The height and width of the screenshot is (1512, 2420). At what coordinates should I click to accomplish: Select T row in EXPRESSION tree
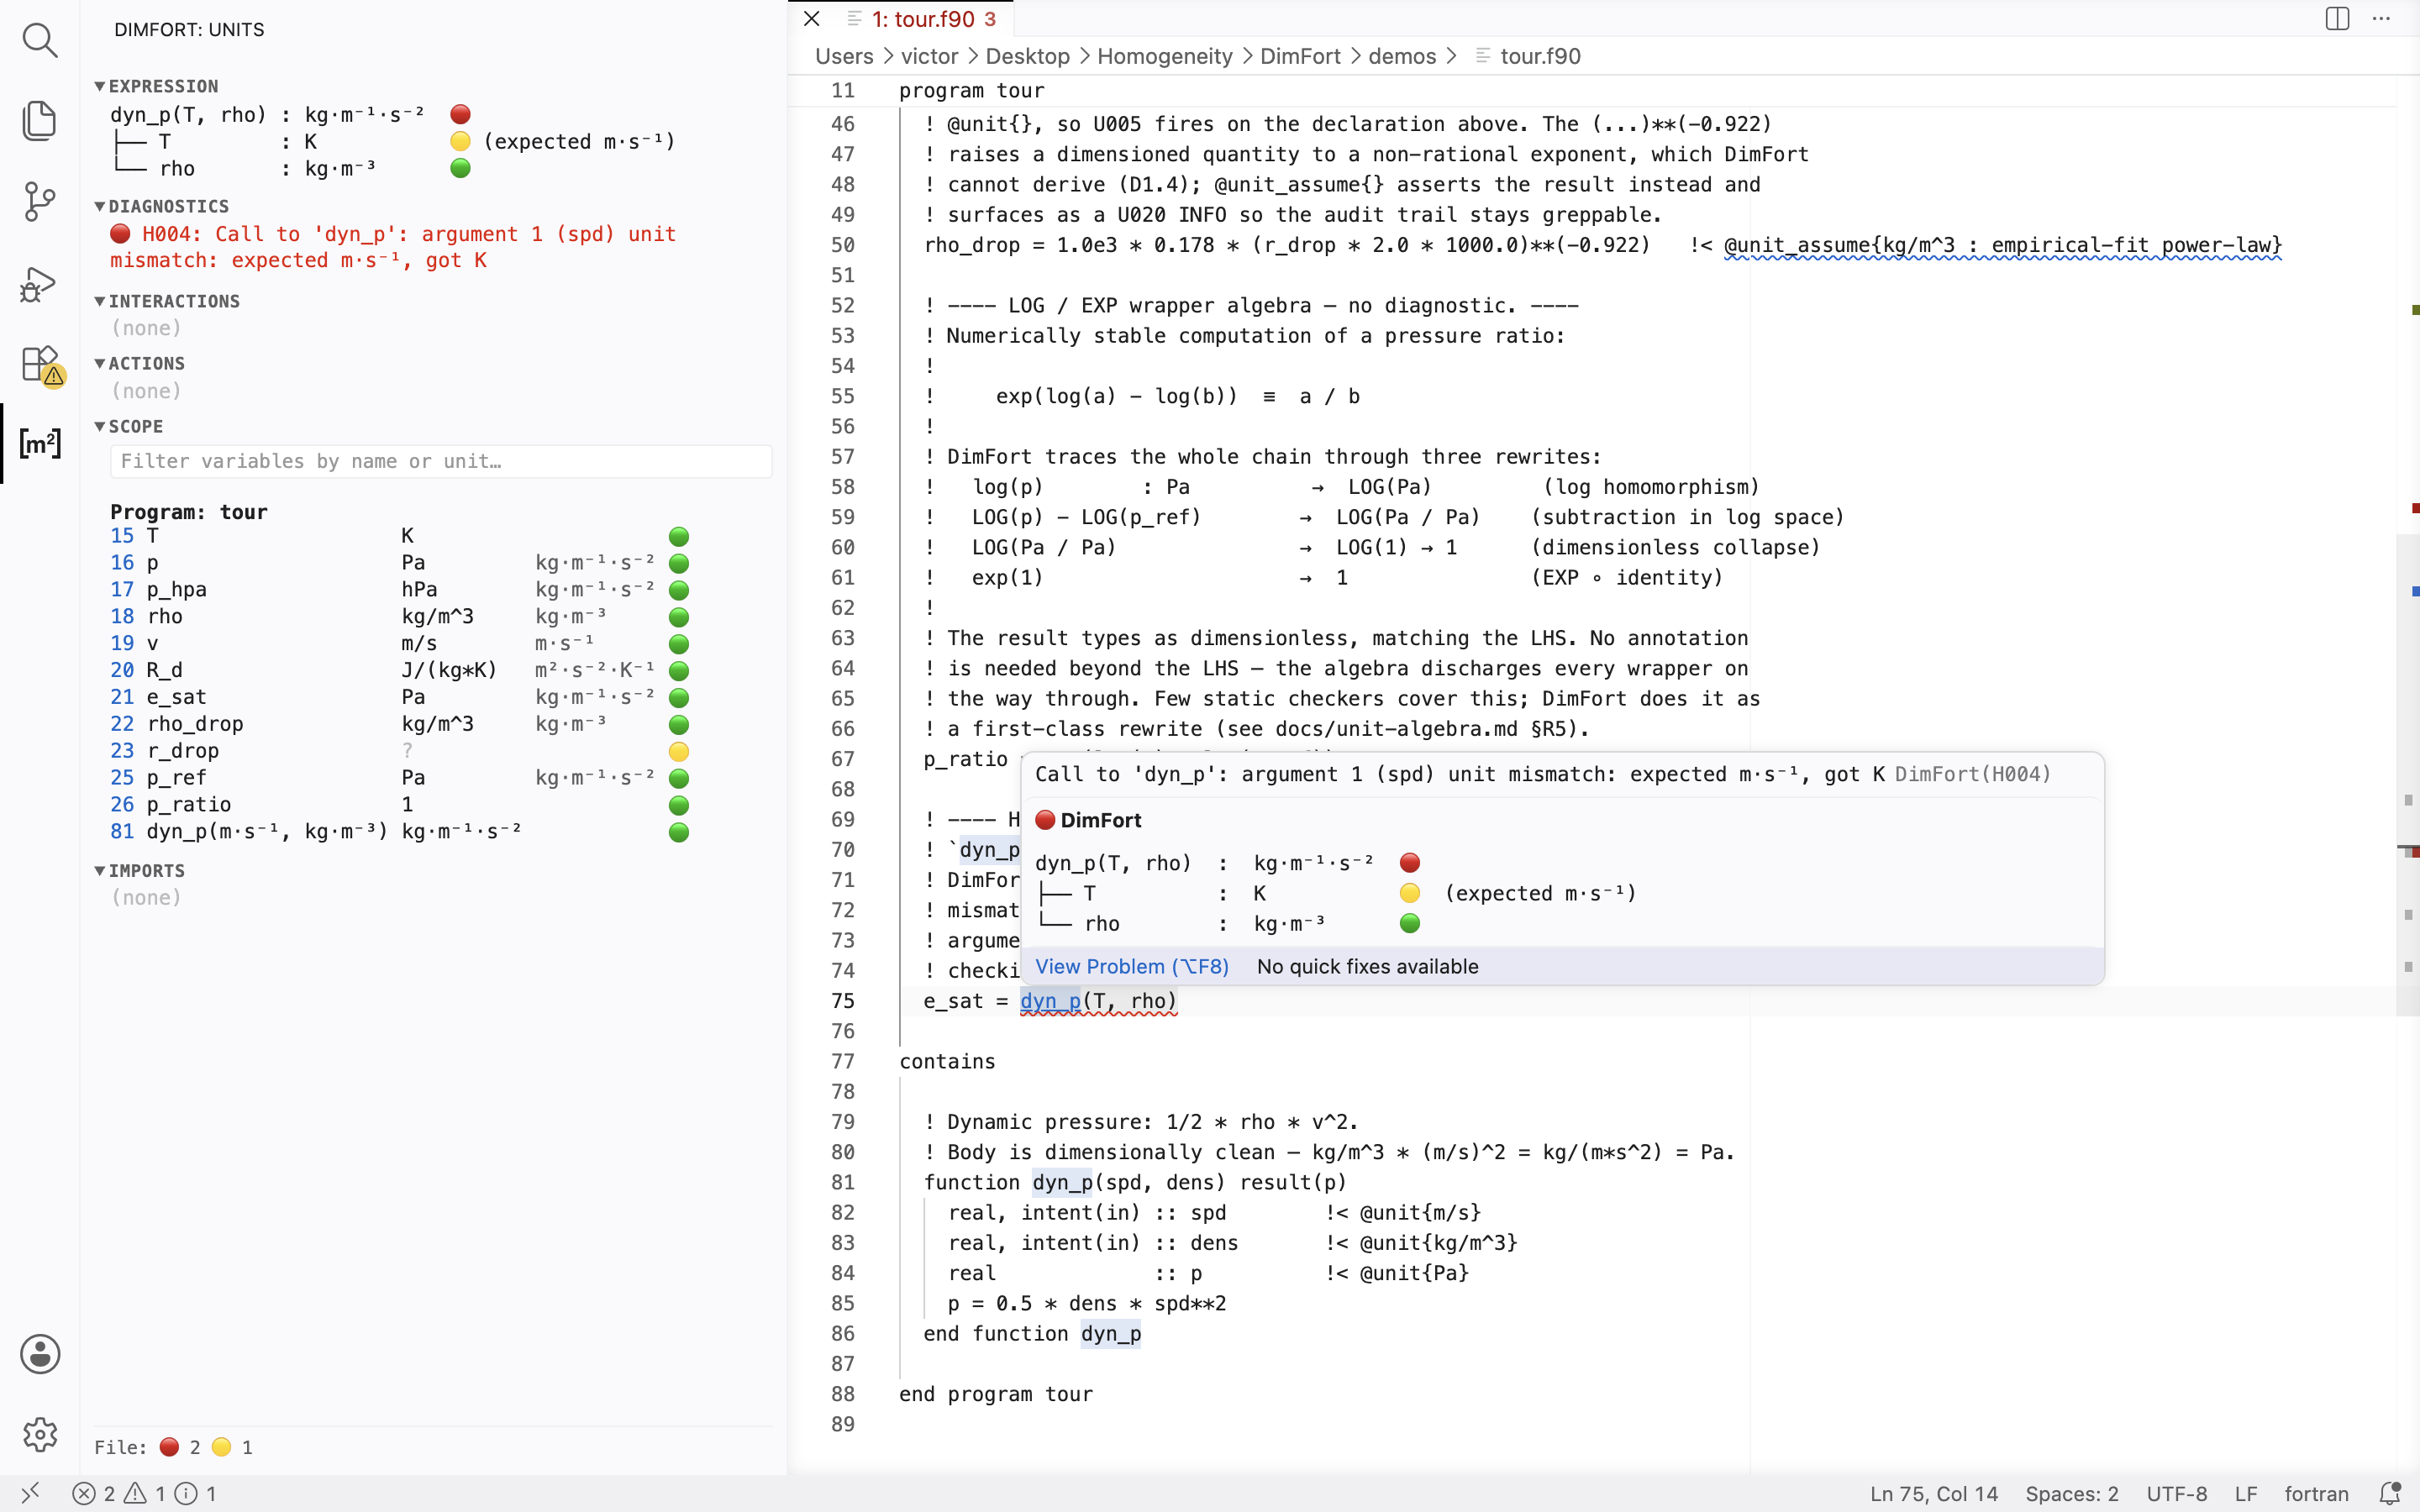pyautogui.click(x=393, y=142)
